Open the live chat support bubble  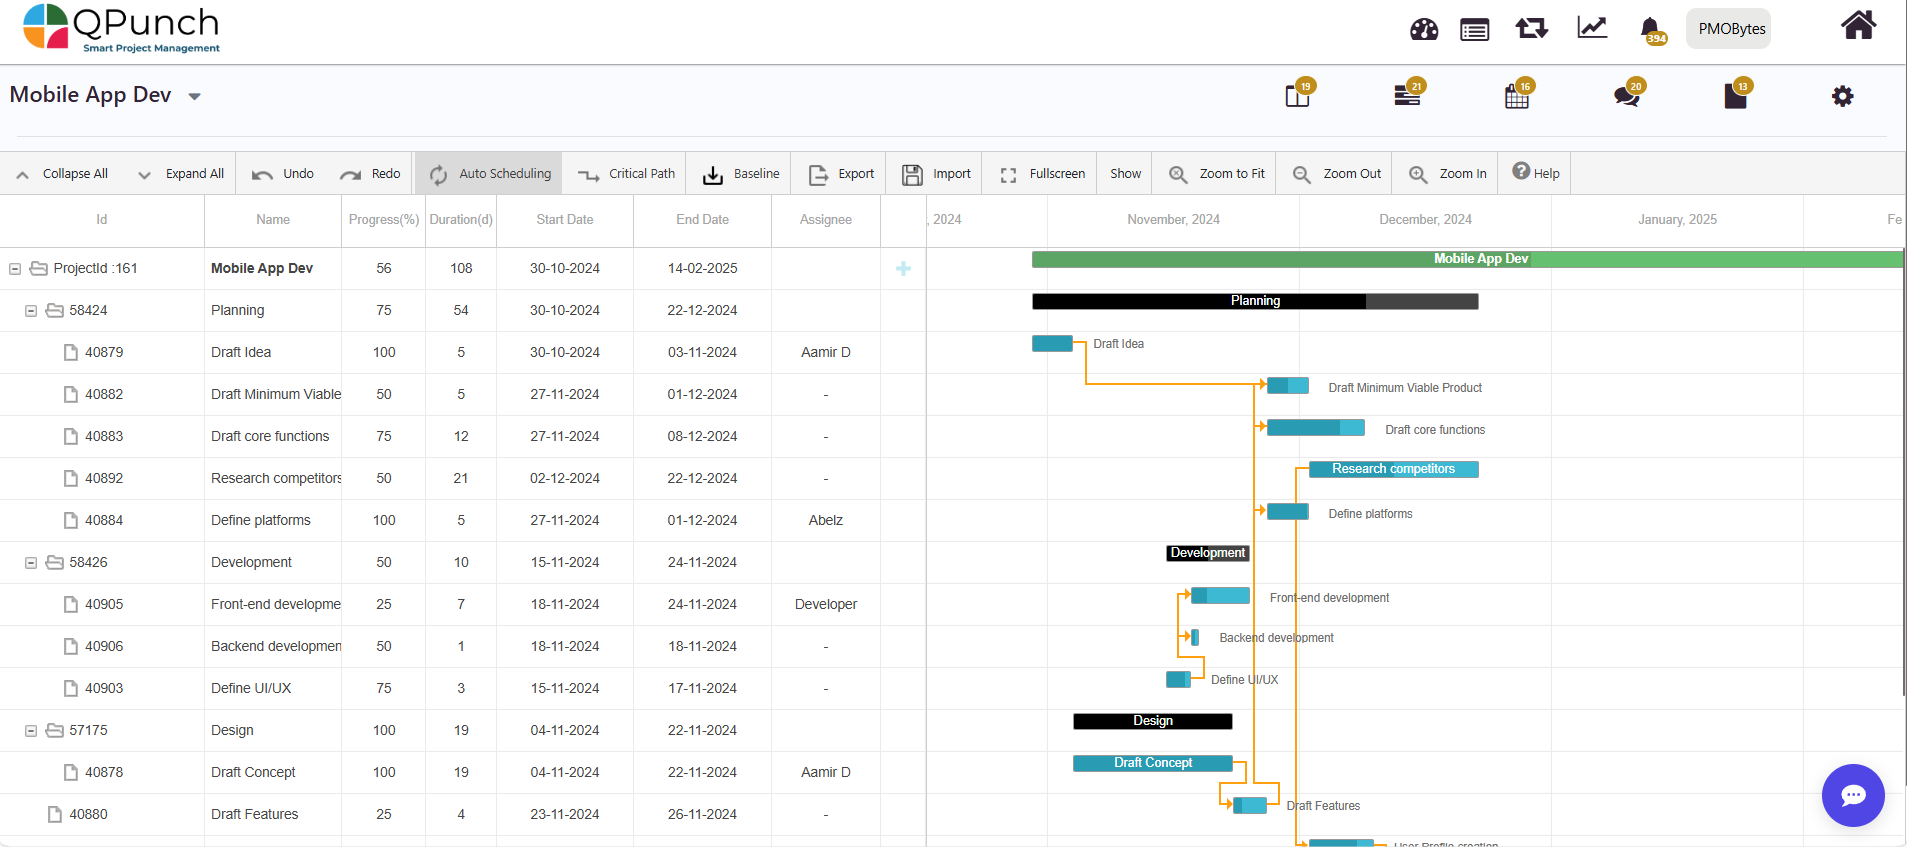point(1852,795)
